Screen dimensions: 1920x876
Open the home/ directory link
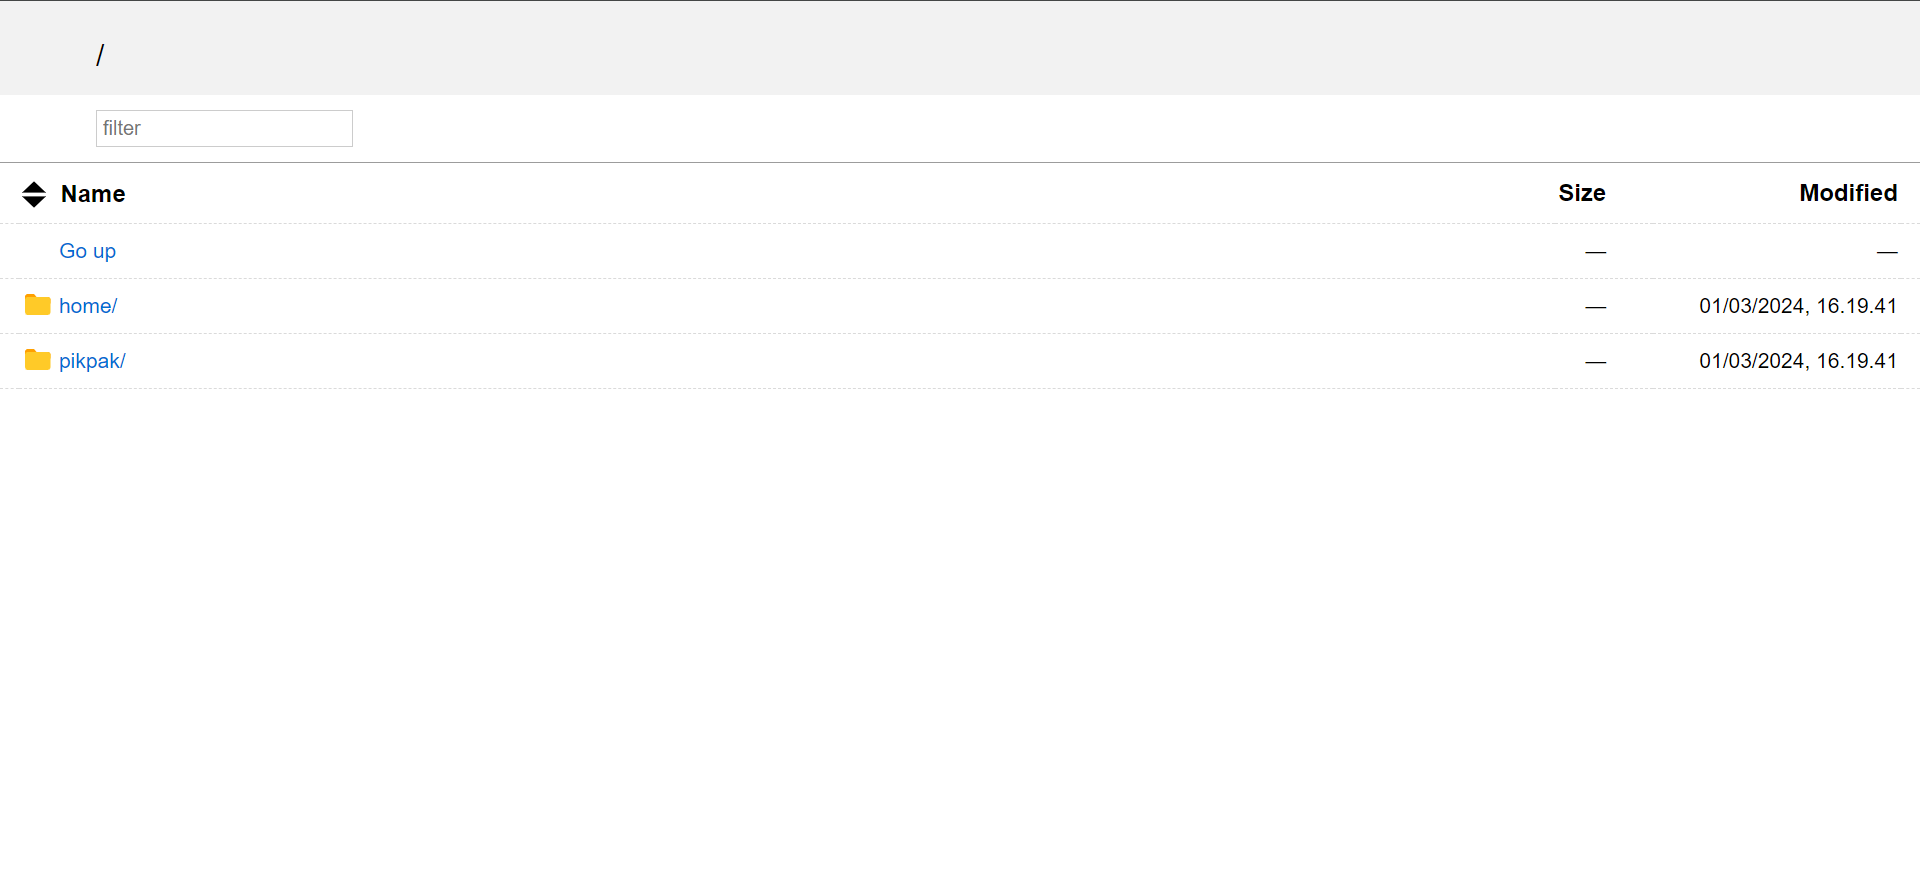click(88, 306)
